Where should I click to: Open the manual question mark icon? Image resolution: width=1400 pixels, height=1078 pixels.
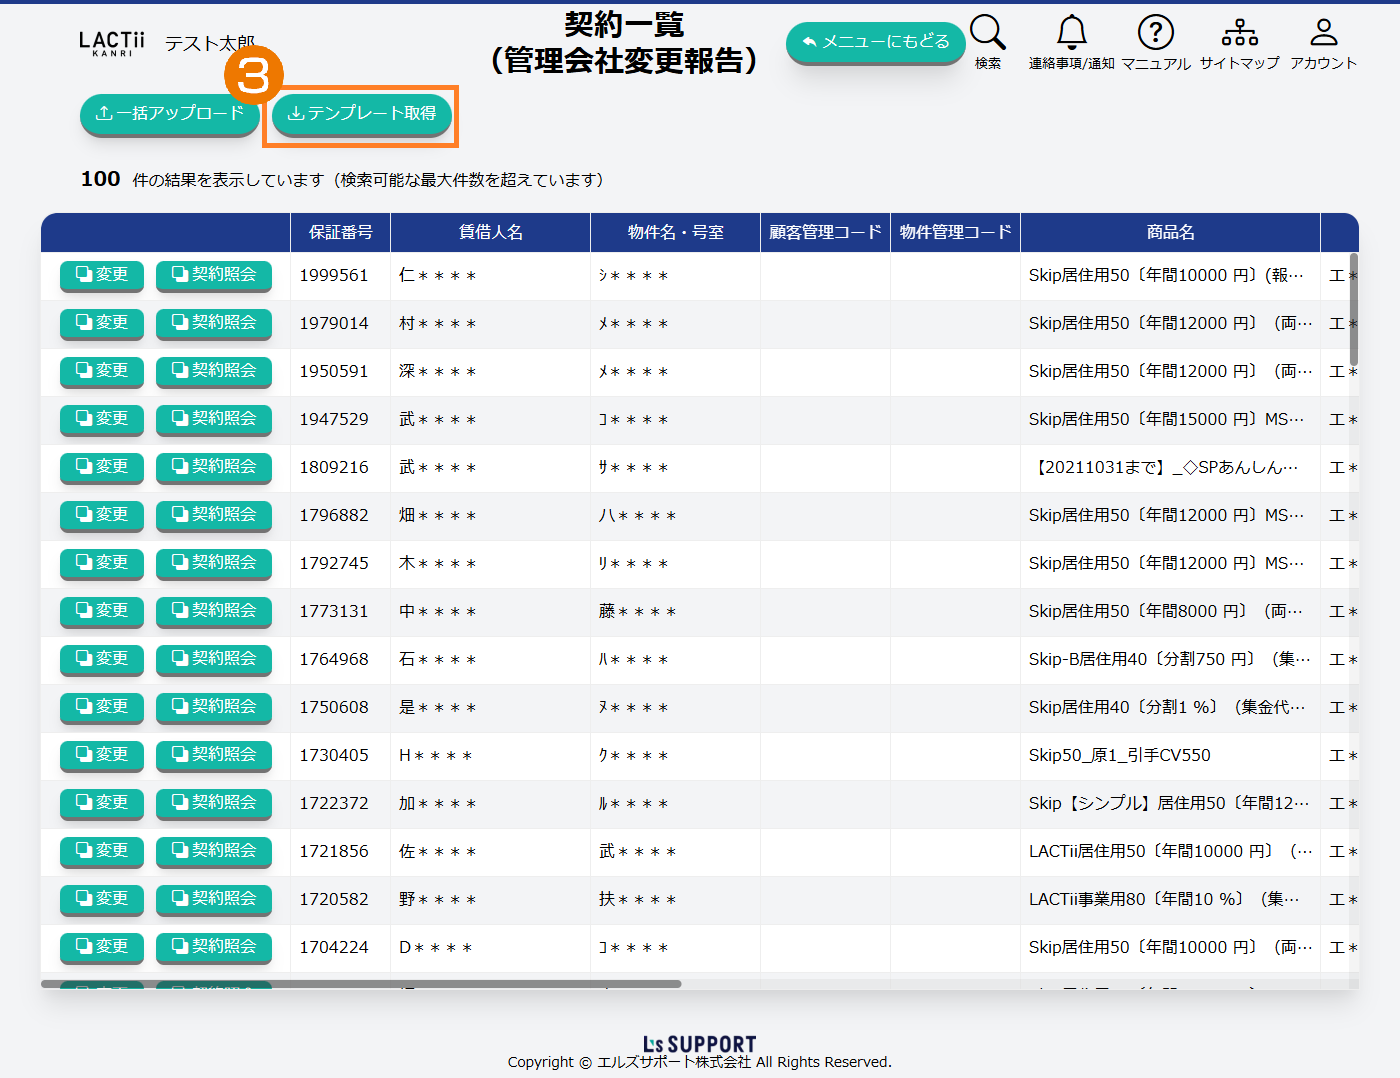tap(1155, 33)
